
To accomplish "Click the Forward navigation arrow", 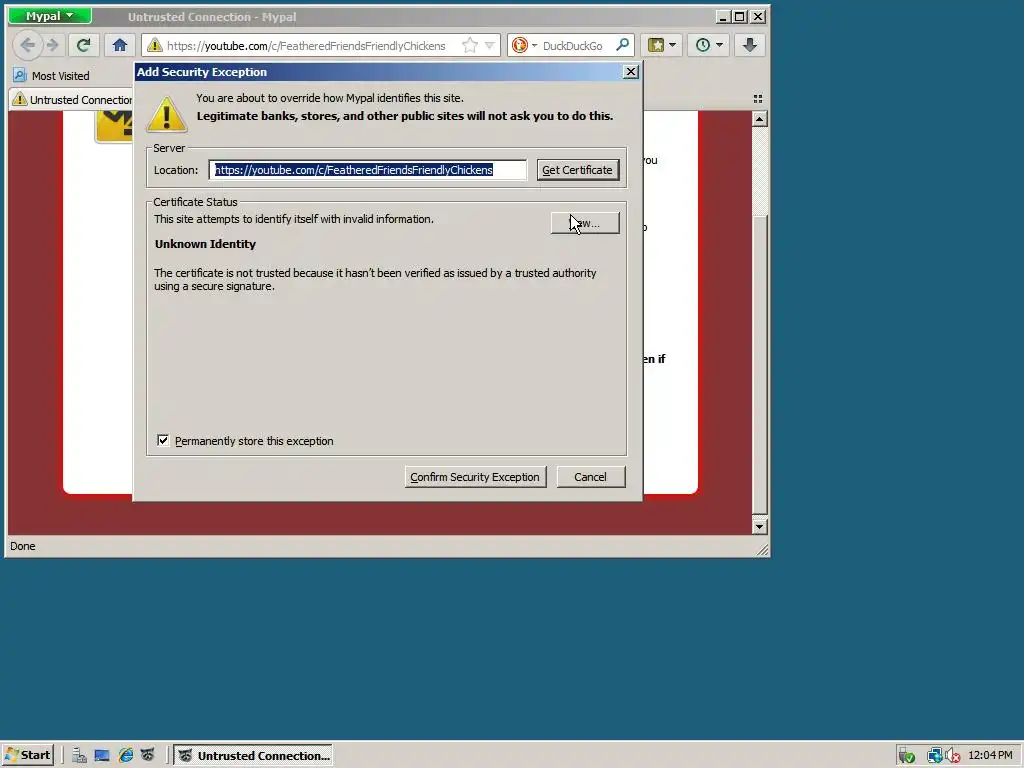I will pos(53,45).
